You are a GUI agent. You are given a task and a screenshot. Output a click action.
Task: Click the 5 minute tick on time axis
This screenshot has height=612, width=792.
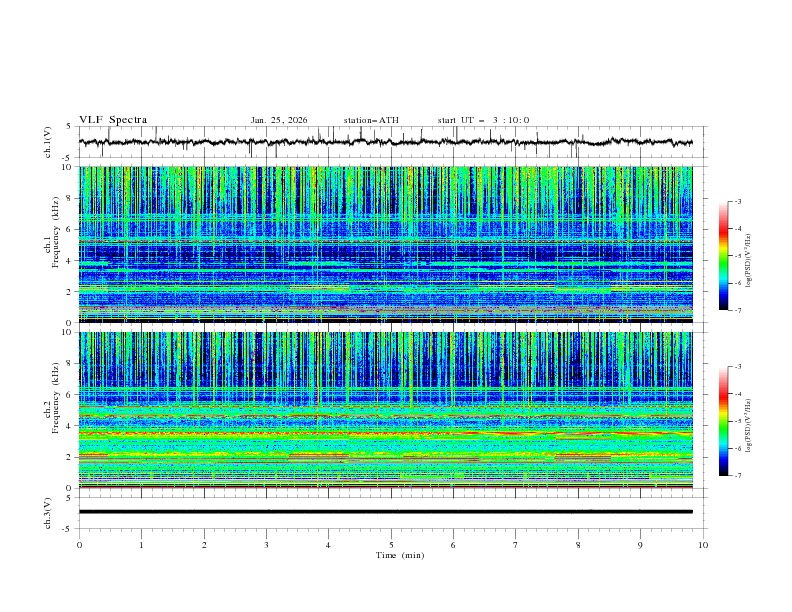pos(391,545)
